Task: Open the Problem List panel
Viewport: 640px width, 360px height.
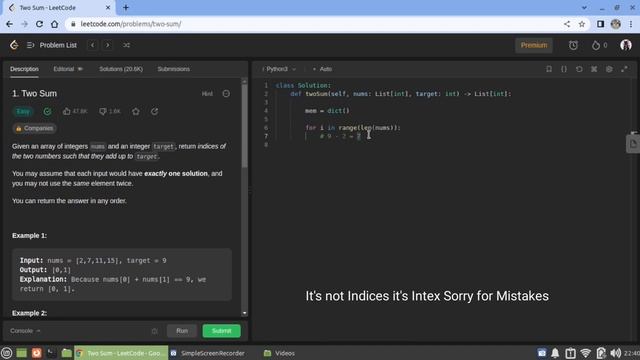Action: (52, 45)
